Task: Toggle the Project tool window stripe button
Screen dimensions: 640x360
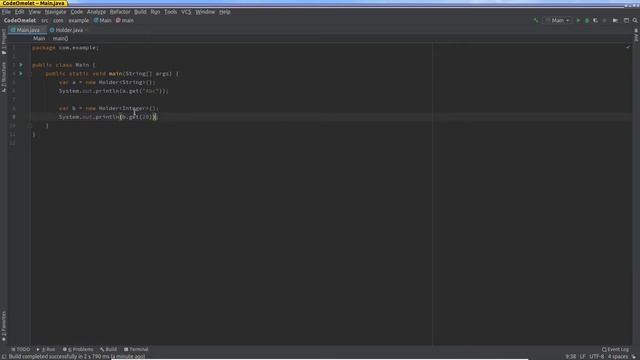Action: point(4,41)
